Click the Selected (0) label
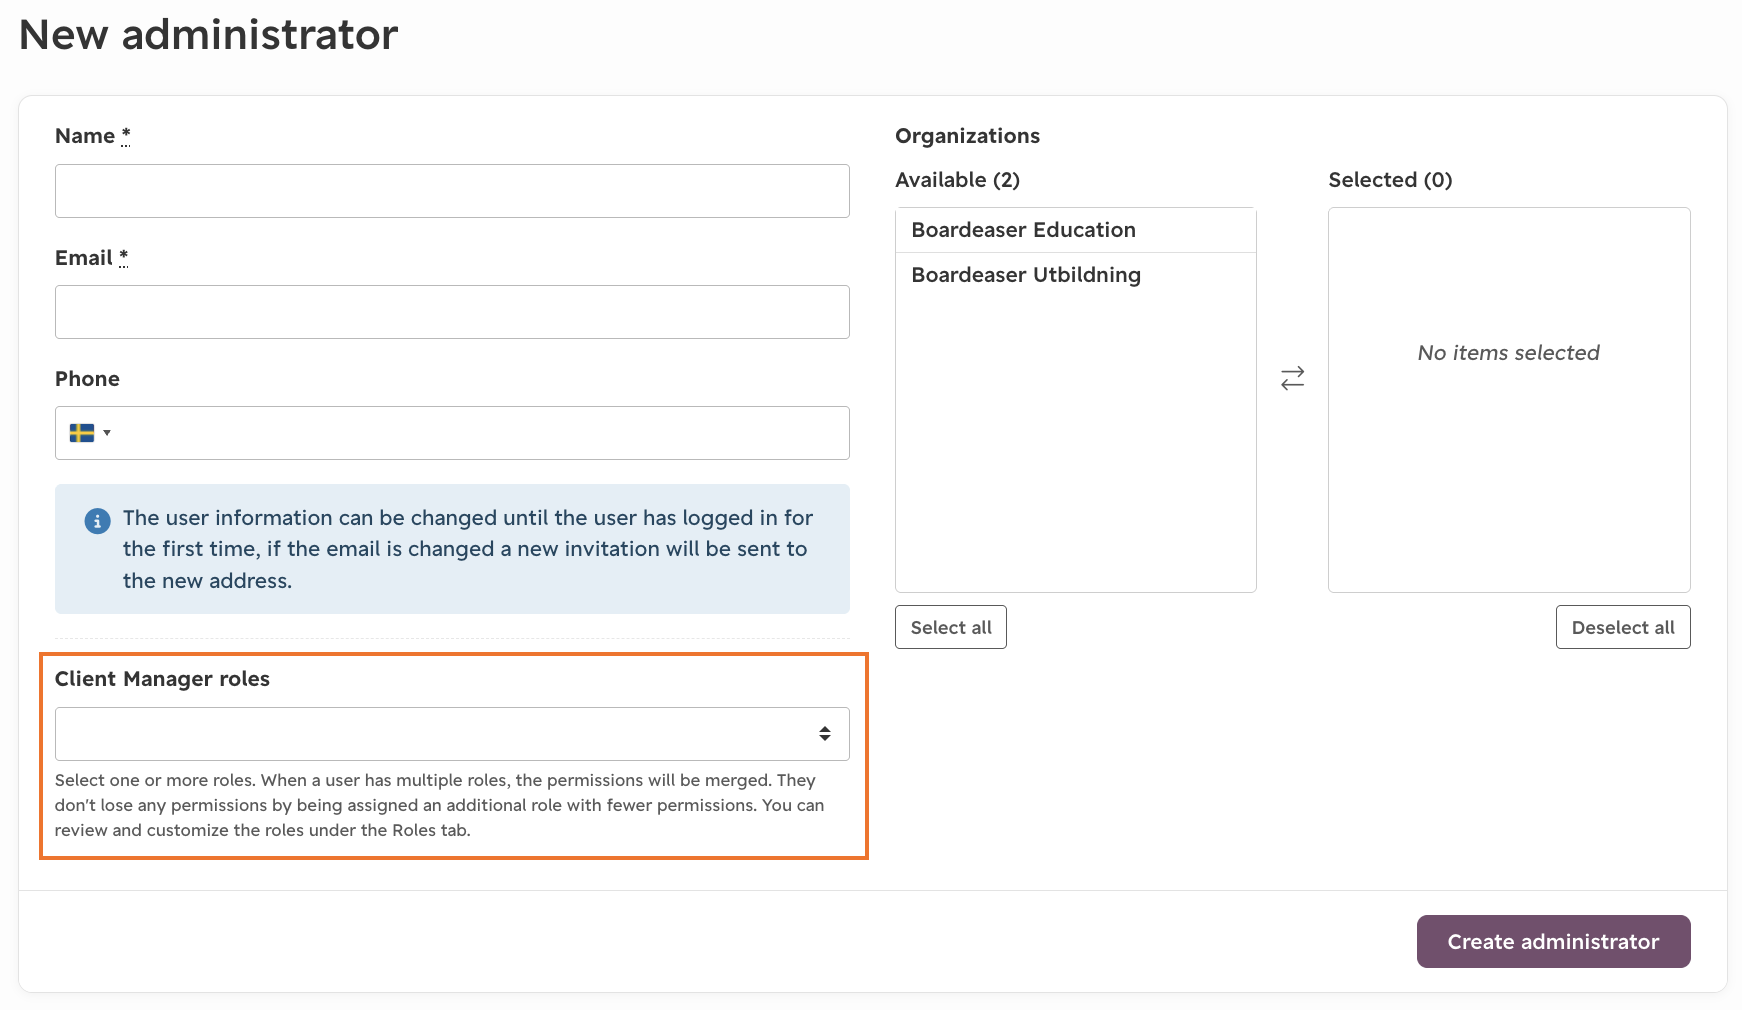 pyautogui.click(x=1390, y=180)
